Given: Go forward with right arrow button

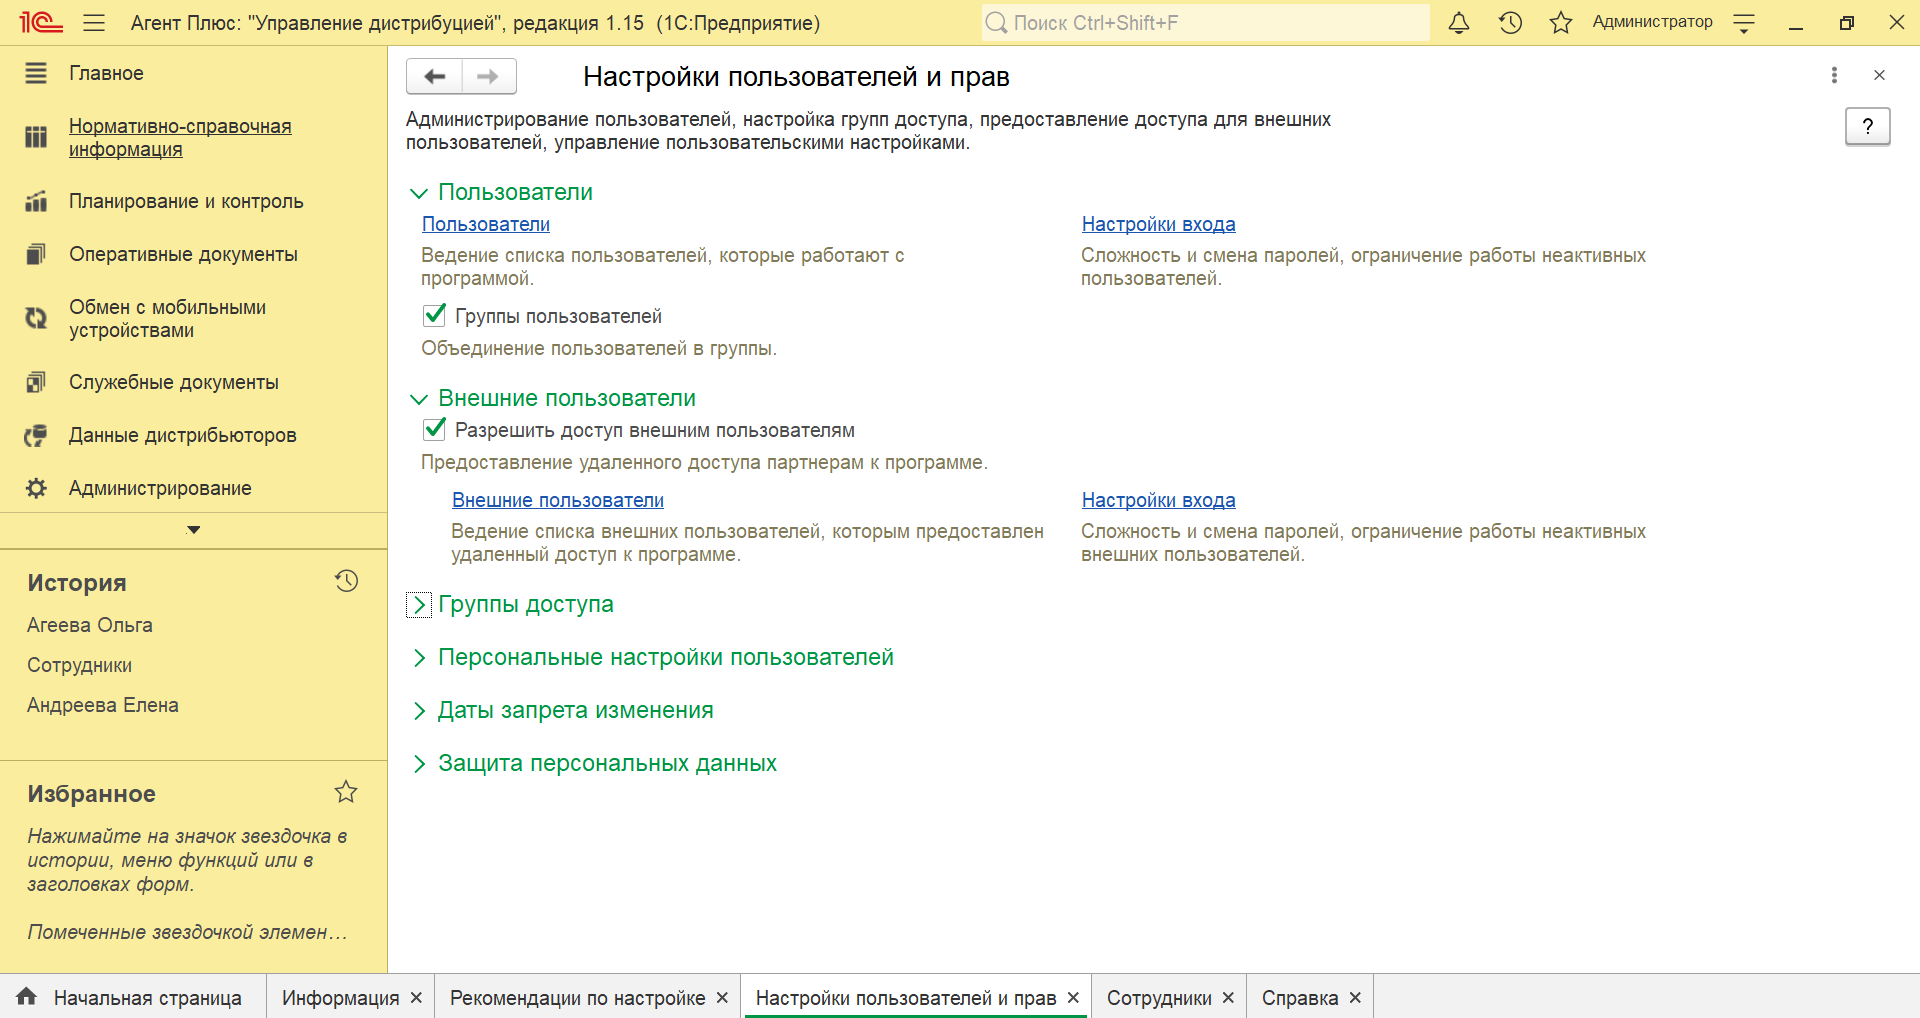Looking at the screenshot, I should [x=488, y=76].
